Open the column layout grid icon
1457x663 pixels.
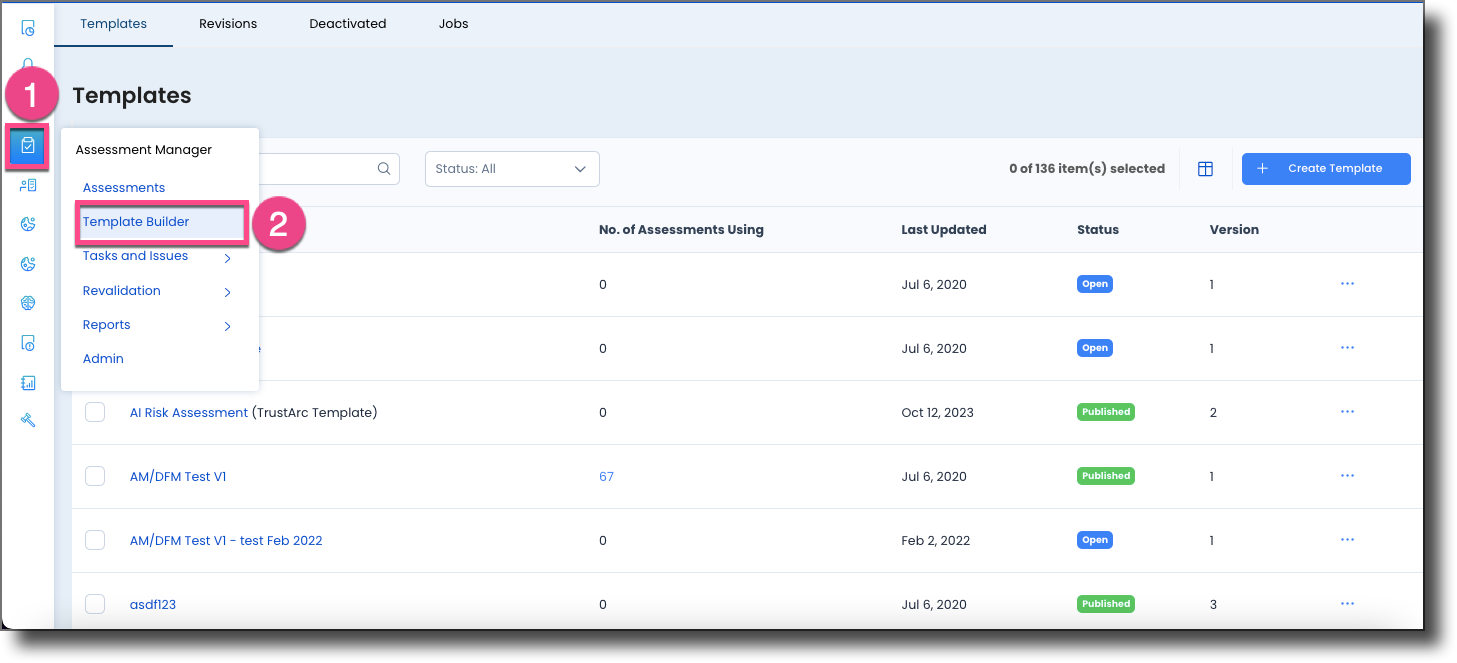point(1205,168)
